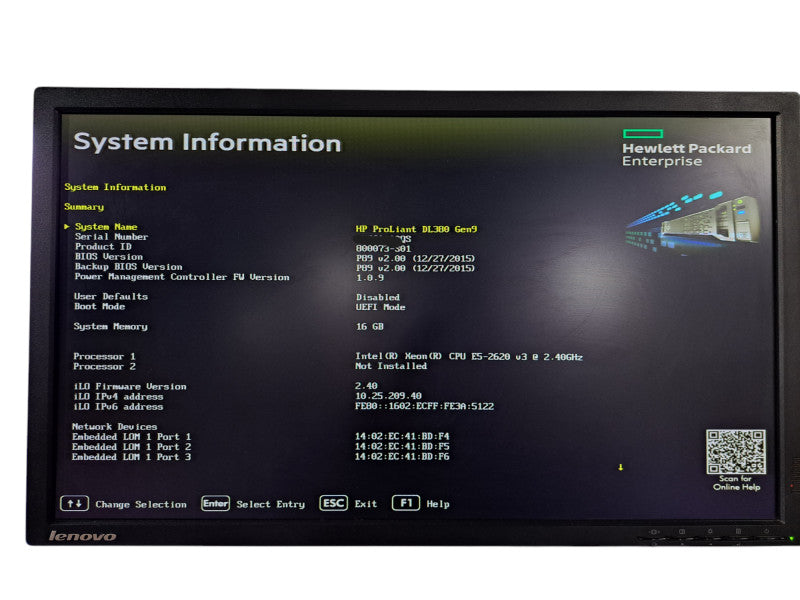Click the Not Installed processor value
Screen dimensions: 800x600
(x=391, y=366)
